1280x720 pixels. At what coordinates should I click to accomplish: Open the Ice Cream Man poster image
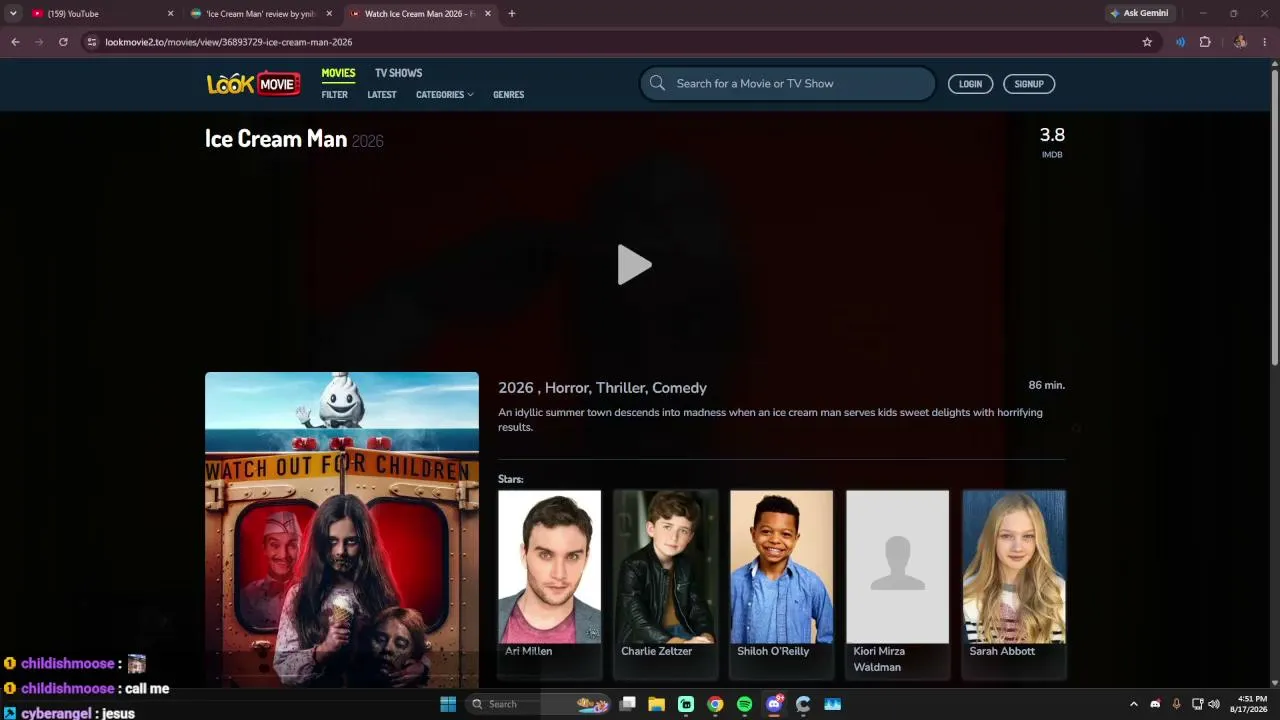pyautogui.click(x=342, y=530)
